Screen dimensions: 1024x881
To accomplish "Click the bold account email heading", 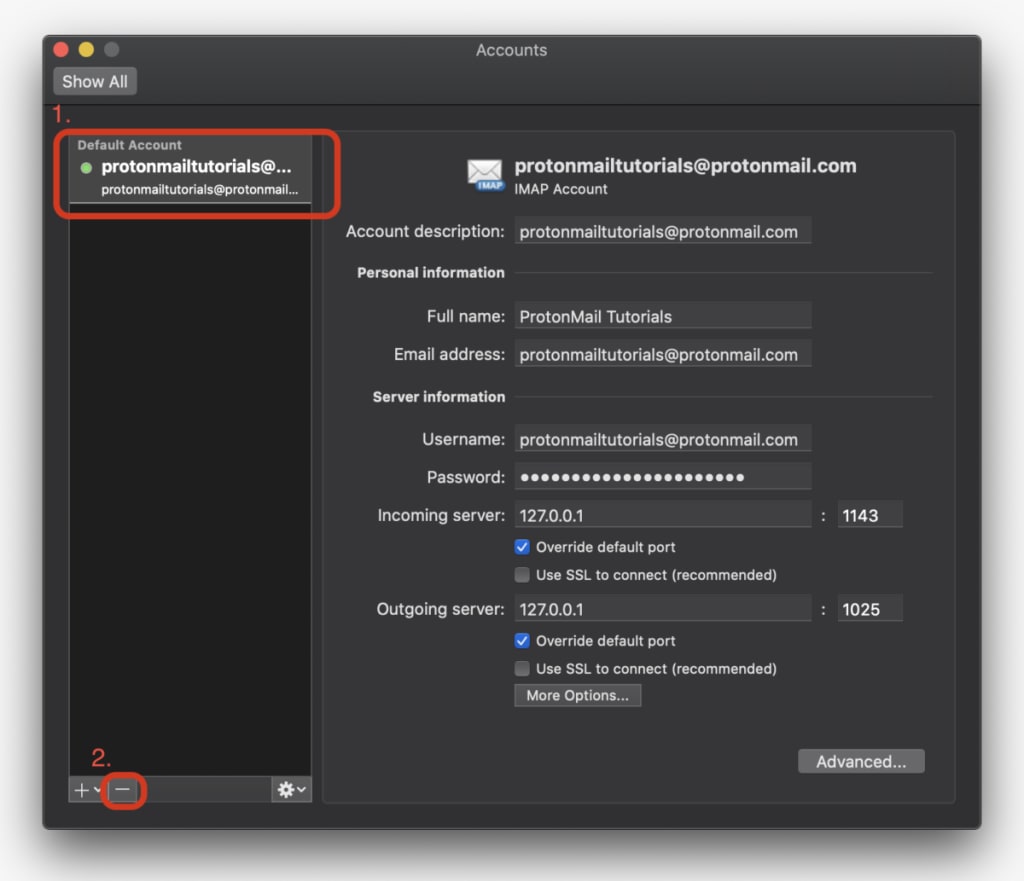I will pos(685,166).
